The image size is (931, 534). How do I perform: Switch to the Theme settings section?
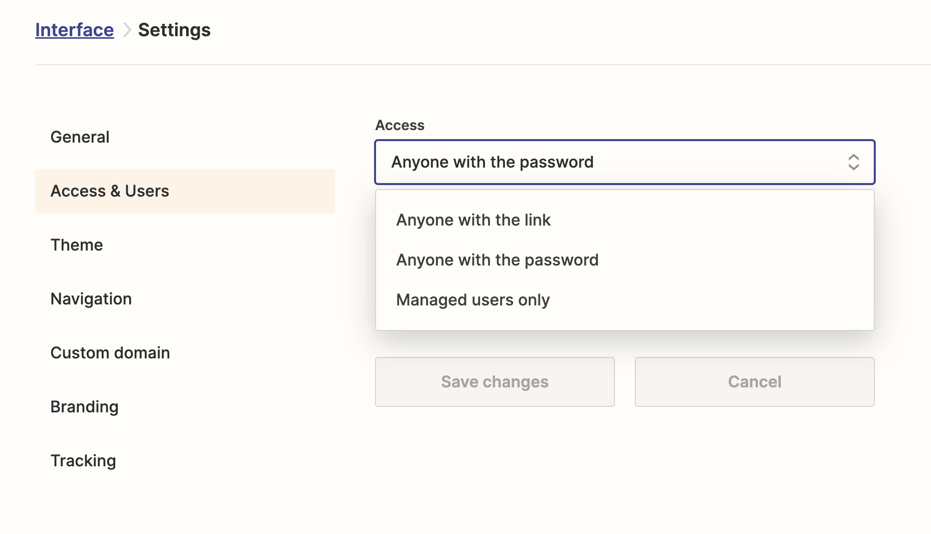[77, 245]
